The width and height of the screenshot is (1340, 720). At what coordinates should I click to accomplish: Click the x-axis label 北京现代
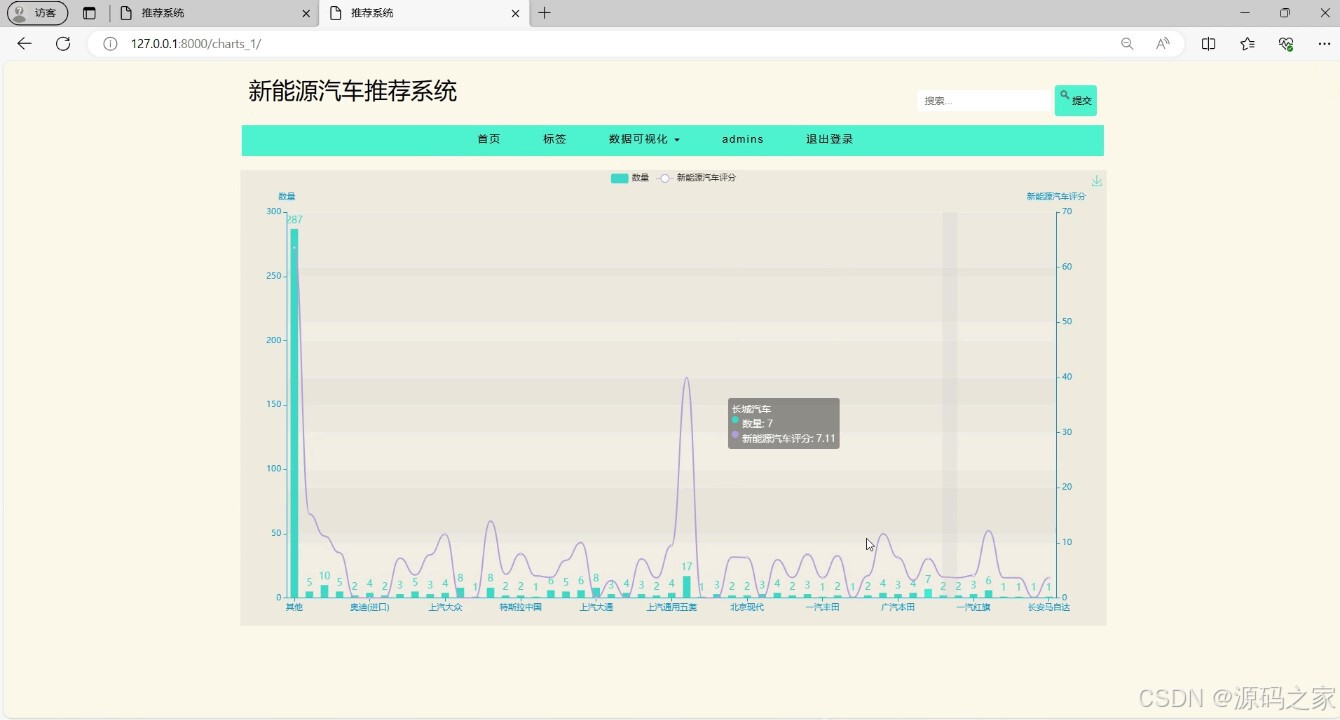pyautogui.click(x=747, y=607)
